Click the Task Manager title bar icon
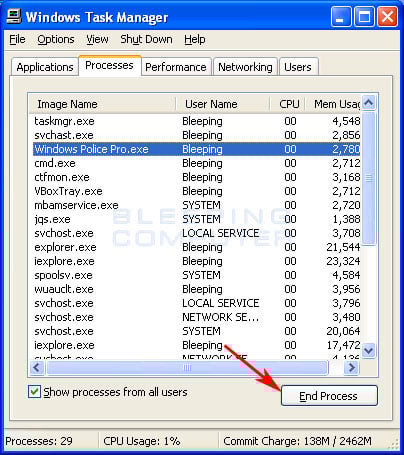Screen dimensions: 404x455 [14, 16]
